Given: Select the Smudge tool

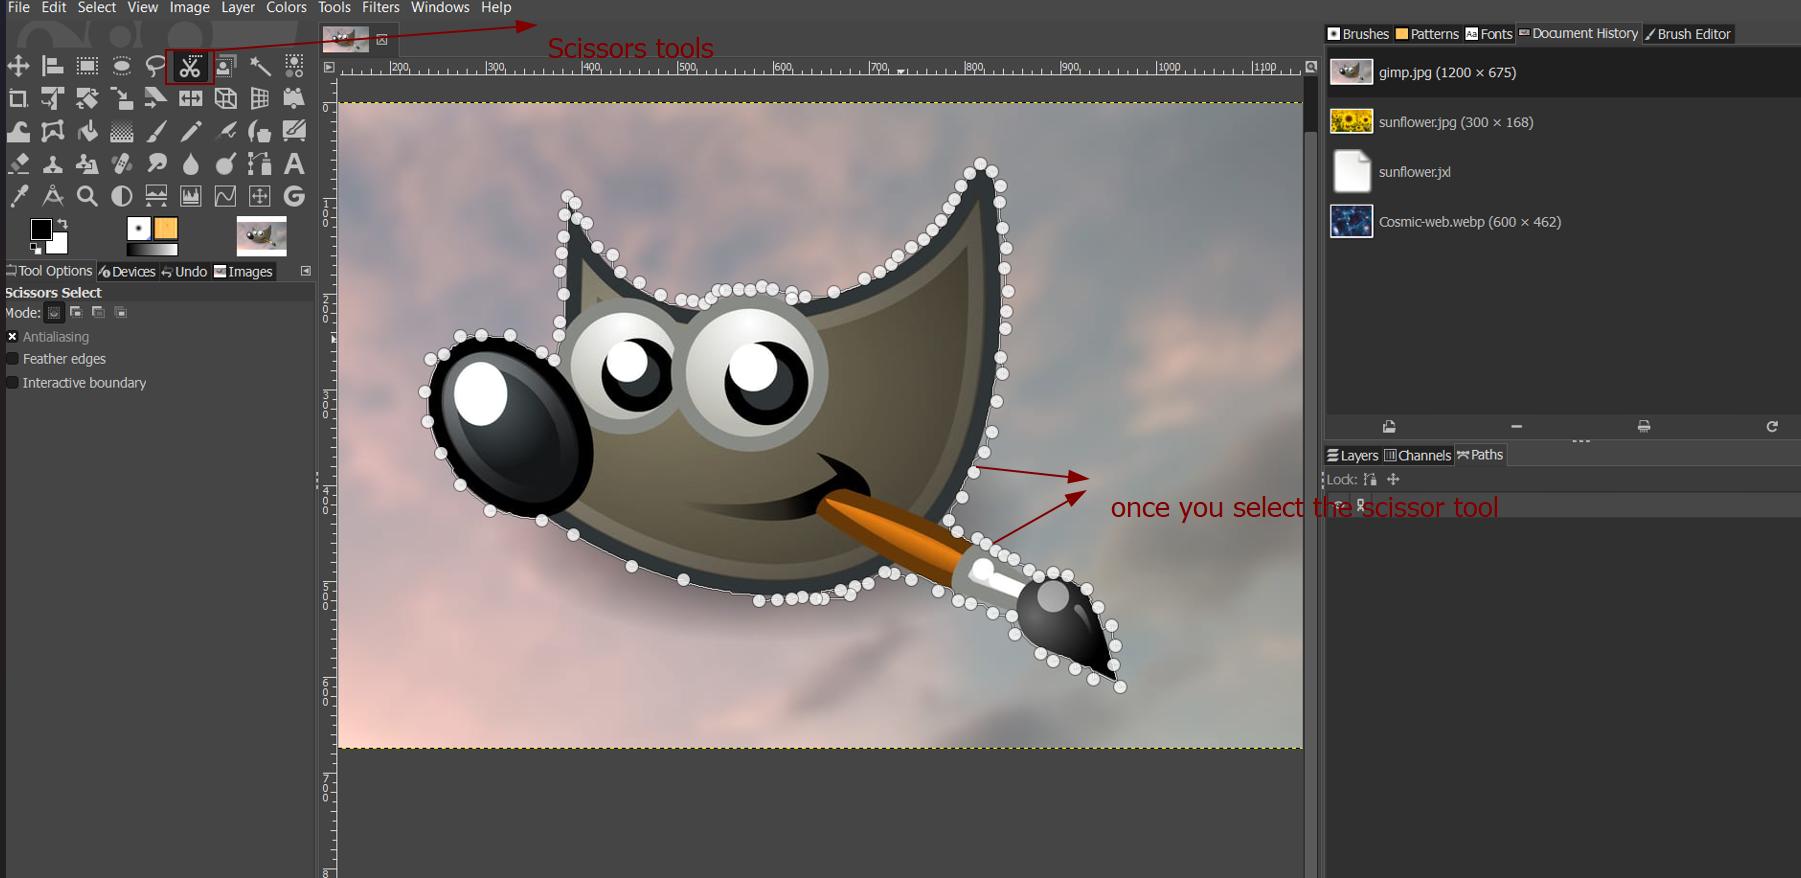Looking at the screenshot, I should [156, 163].
